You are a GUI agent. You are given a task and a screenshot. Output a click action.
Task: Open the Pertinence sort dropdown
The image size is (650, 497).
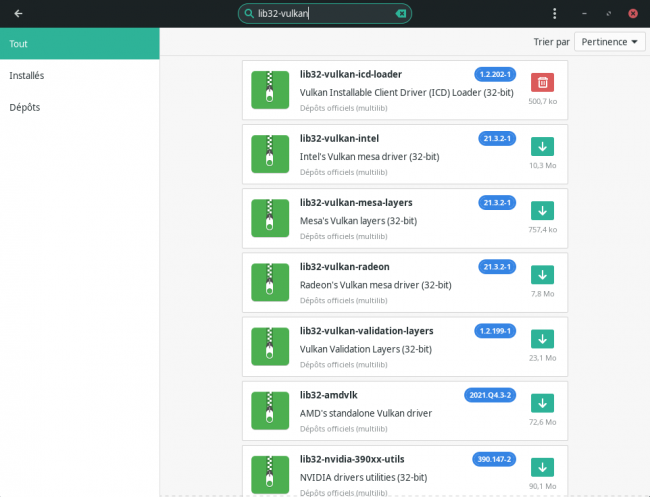(x=609, y=42)
